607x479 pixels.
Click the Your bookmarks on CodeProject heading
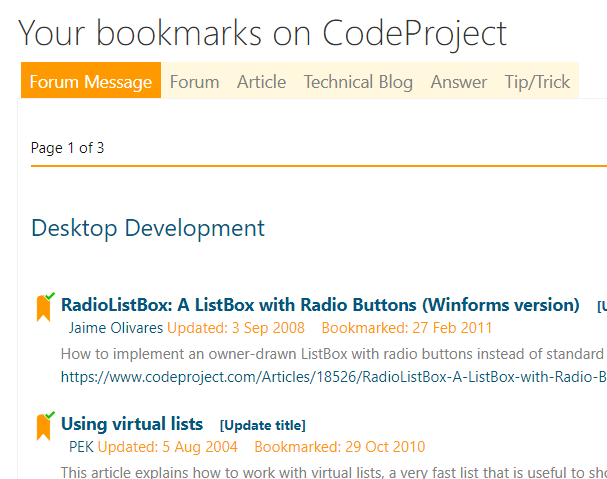(262, 34)
